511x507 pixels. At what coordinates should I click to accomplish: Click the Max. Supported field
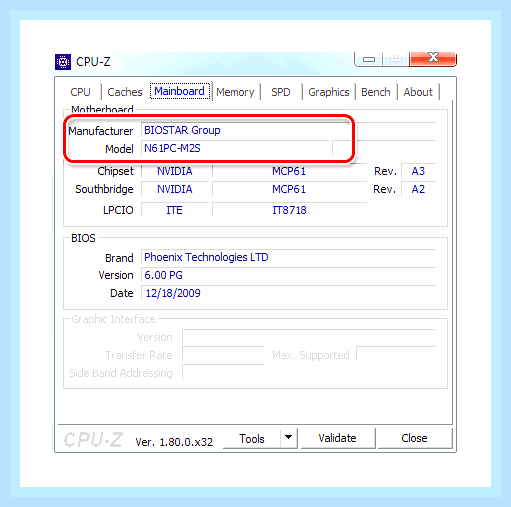[x=396, y=355]
